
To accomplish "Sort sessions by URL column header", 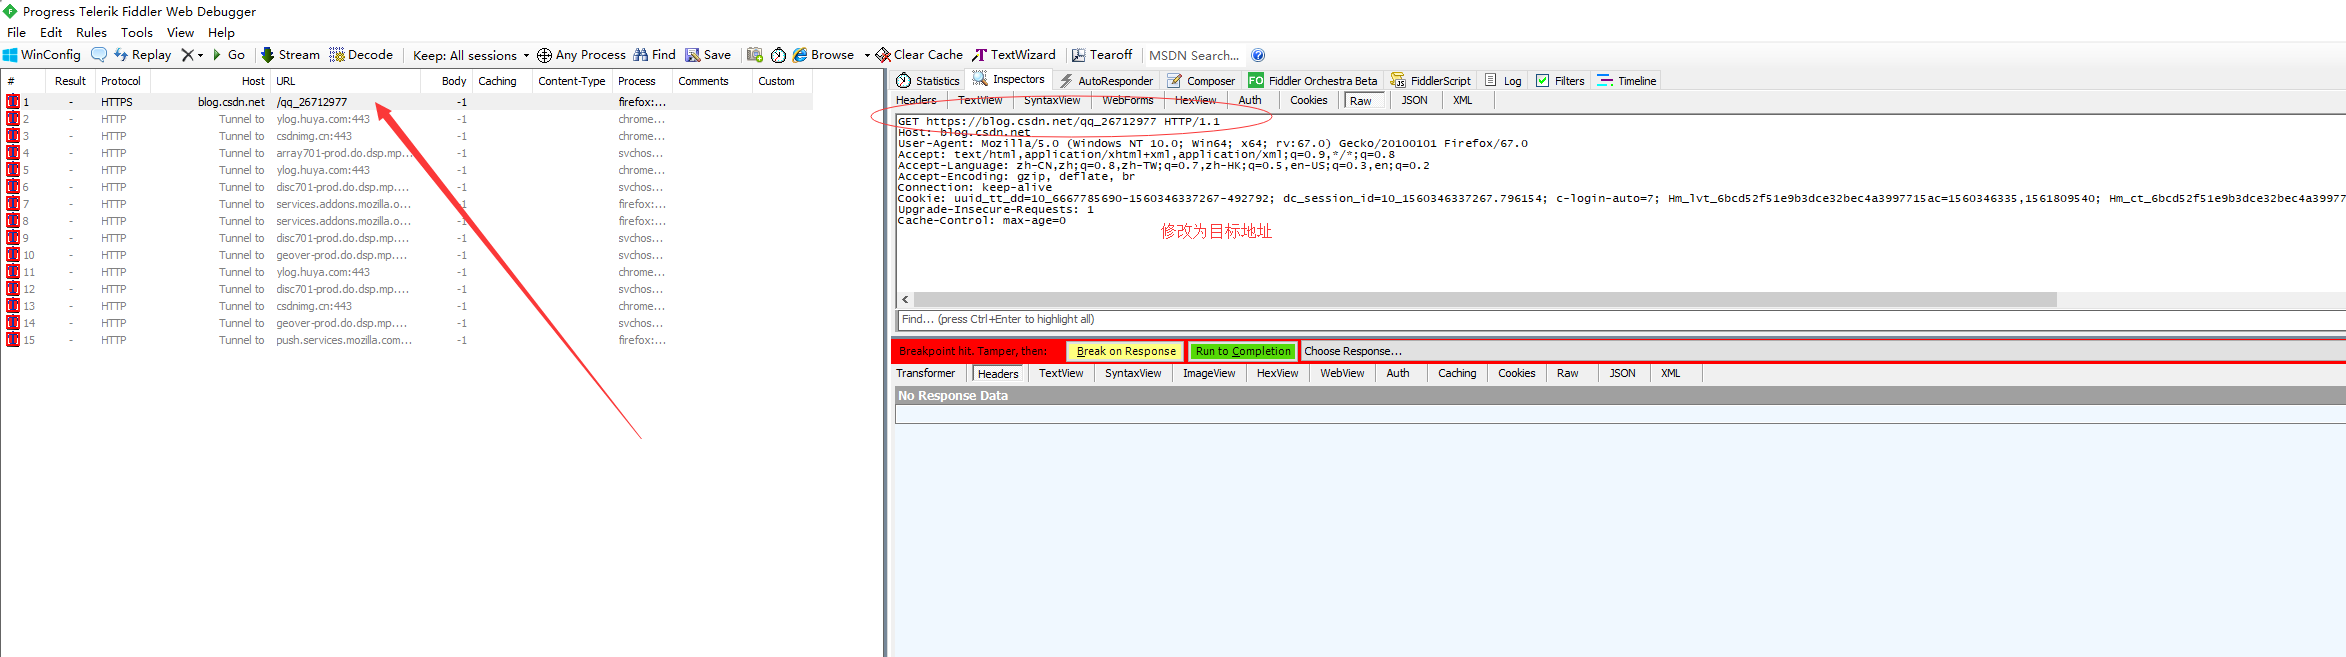I will click(346, 81).
